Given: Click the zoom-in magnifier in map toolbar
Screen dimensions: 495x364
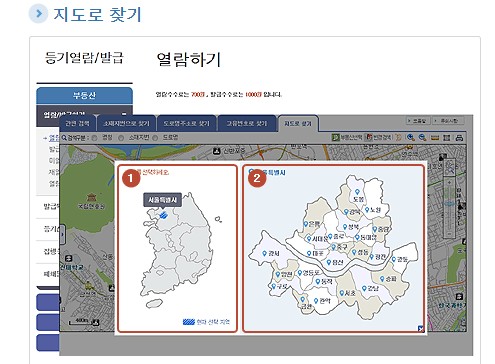Looking at the screenshot, I should point(411,137).
